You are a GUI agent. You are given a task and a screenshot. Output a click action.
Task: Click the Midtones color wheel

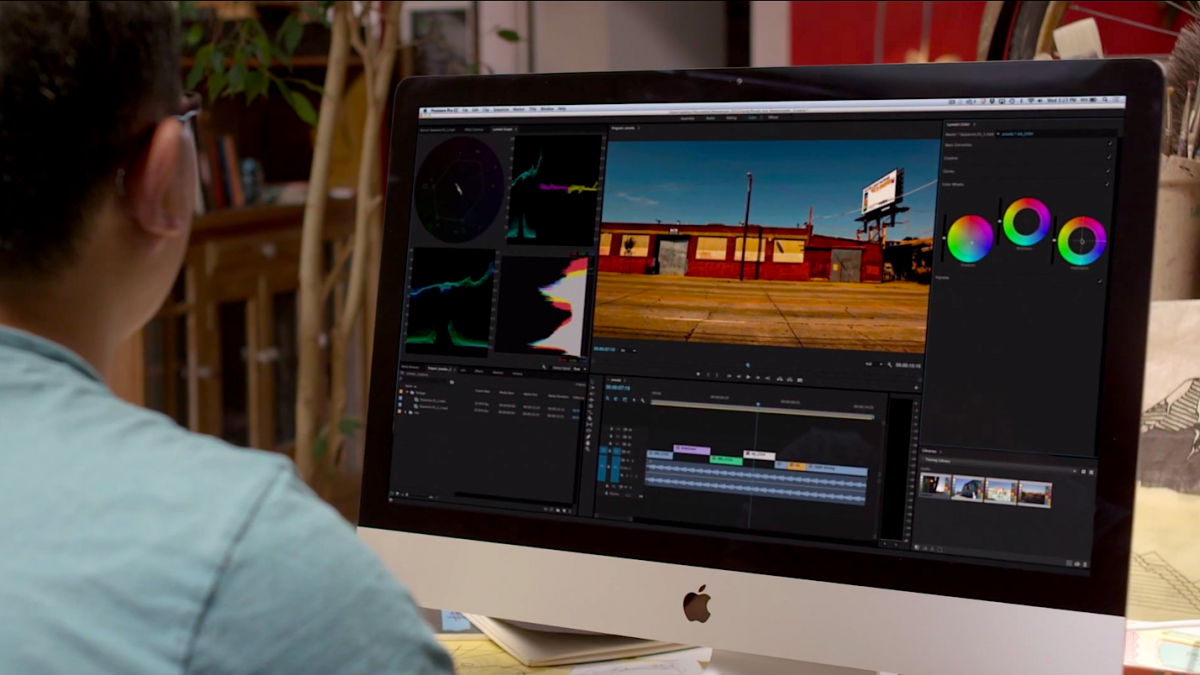point(1027,222)
